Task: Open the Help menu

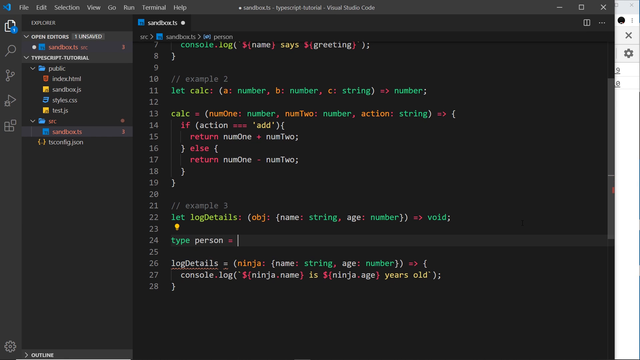Action: click(180, 7)
